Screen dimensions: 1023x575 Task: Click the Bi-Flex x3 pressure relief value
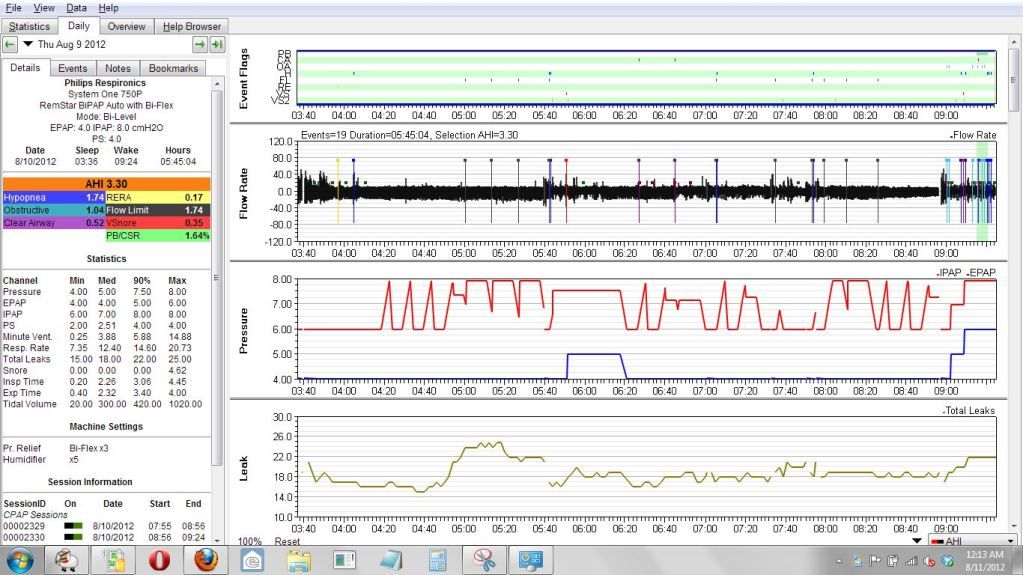pyautogui.click(x=89, y=448)
